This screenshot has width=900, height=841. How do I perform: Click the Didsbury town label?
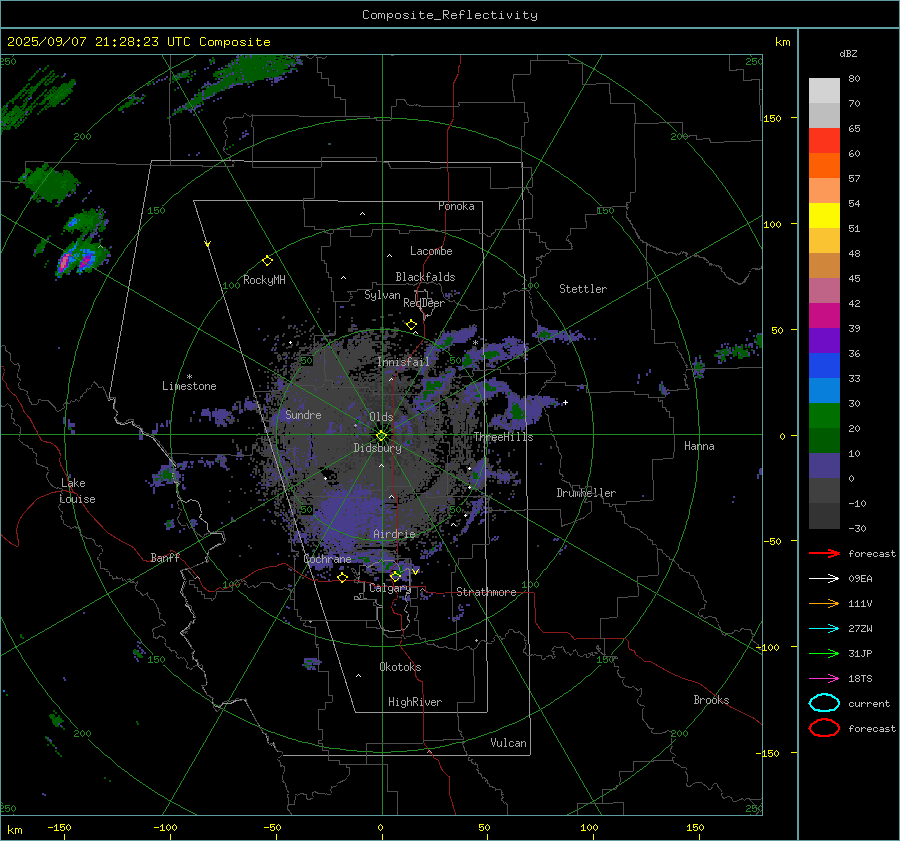(377, 448)
